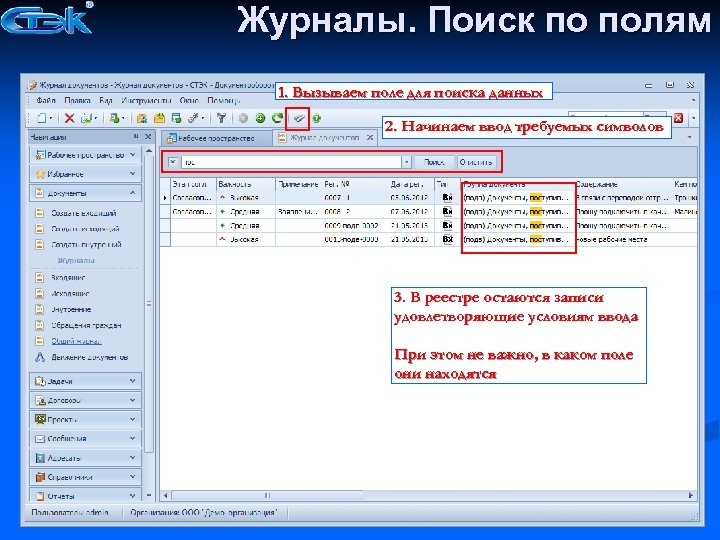Open Обращения граждан journal
This screenshot has height=540, width=720.
click(x=86, y=325)
